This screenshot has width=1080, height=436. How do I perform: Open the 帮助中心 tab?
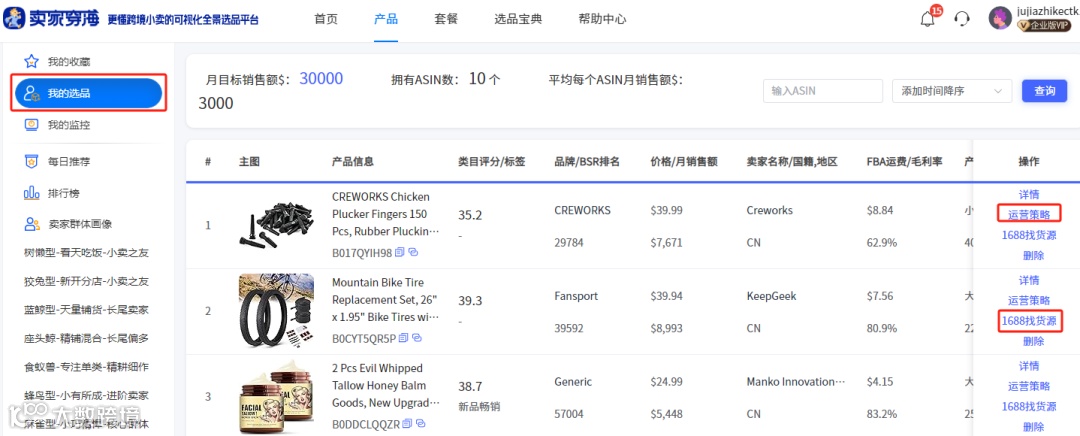click(603, 19)
